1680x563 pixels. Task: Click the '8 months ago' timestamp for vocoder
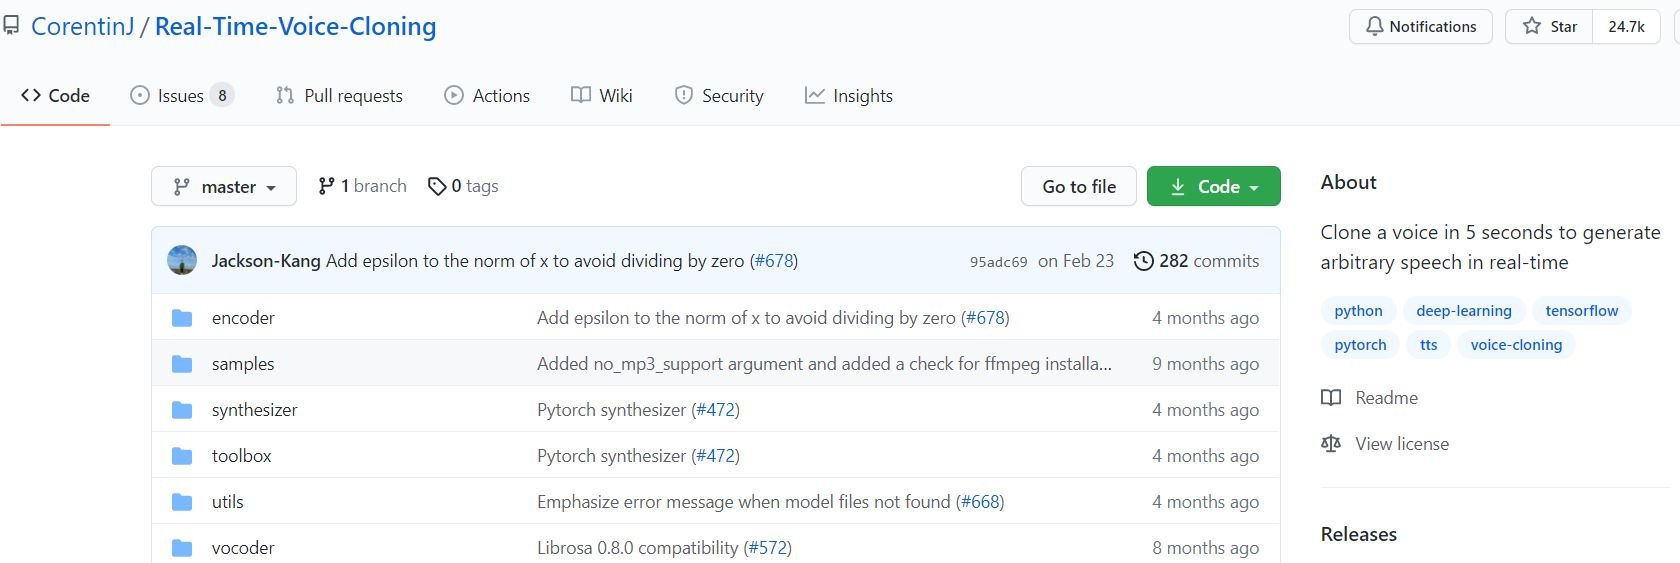tap(1205, 548)
